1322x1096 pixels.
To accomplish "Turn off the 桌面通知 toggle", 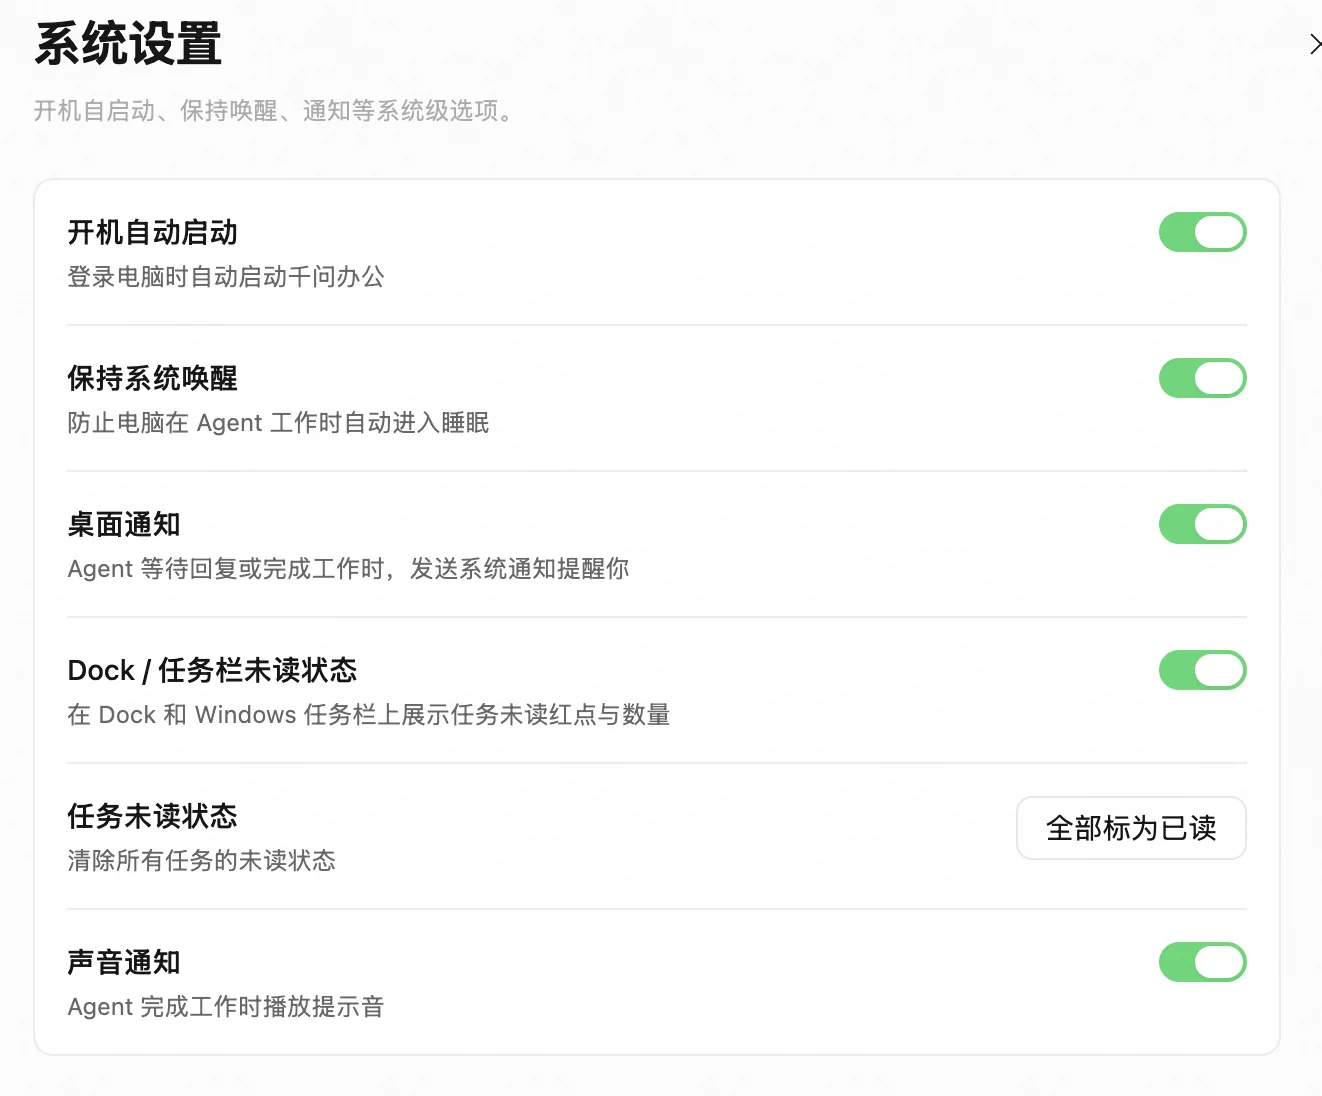I will 1203,524.
